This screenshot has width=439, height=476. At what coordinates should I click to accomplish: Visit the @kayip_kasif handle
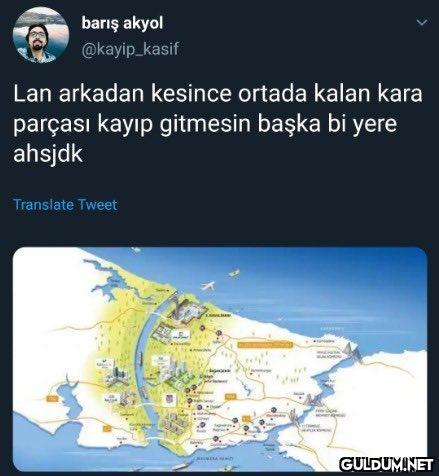tap(130, 50)
